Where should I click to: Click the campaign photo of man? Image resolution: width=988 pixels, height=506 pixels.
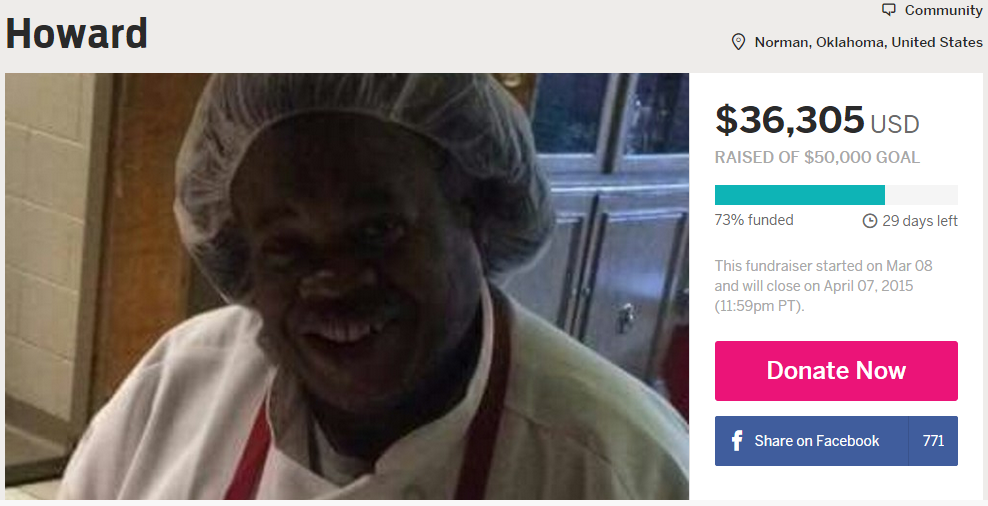point(347,286)
